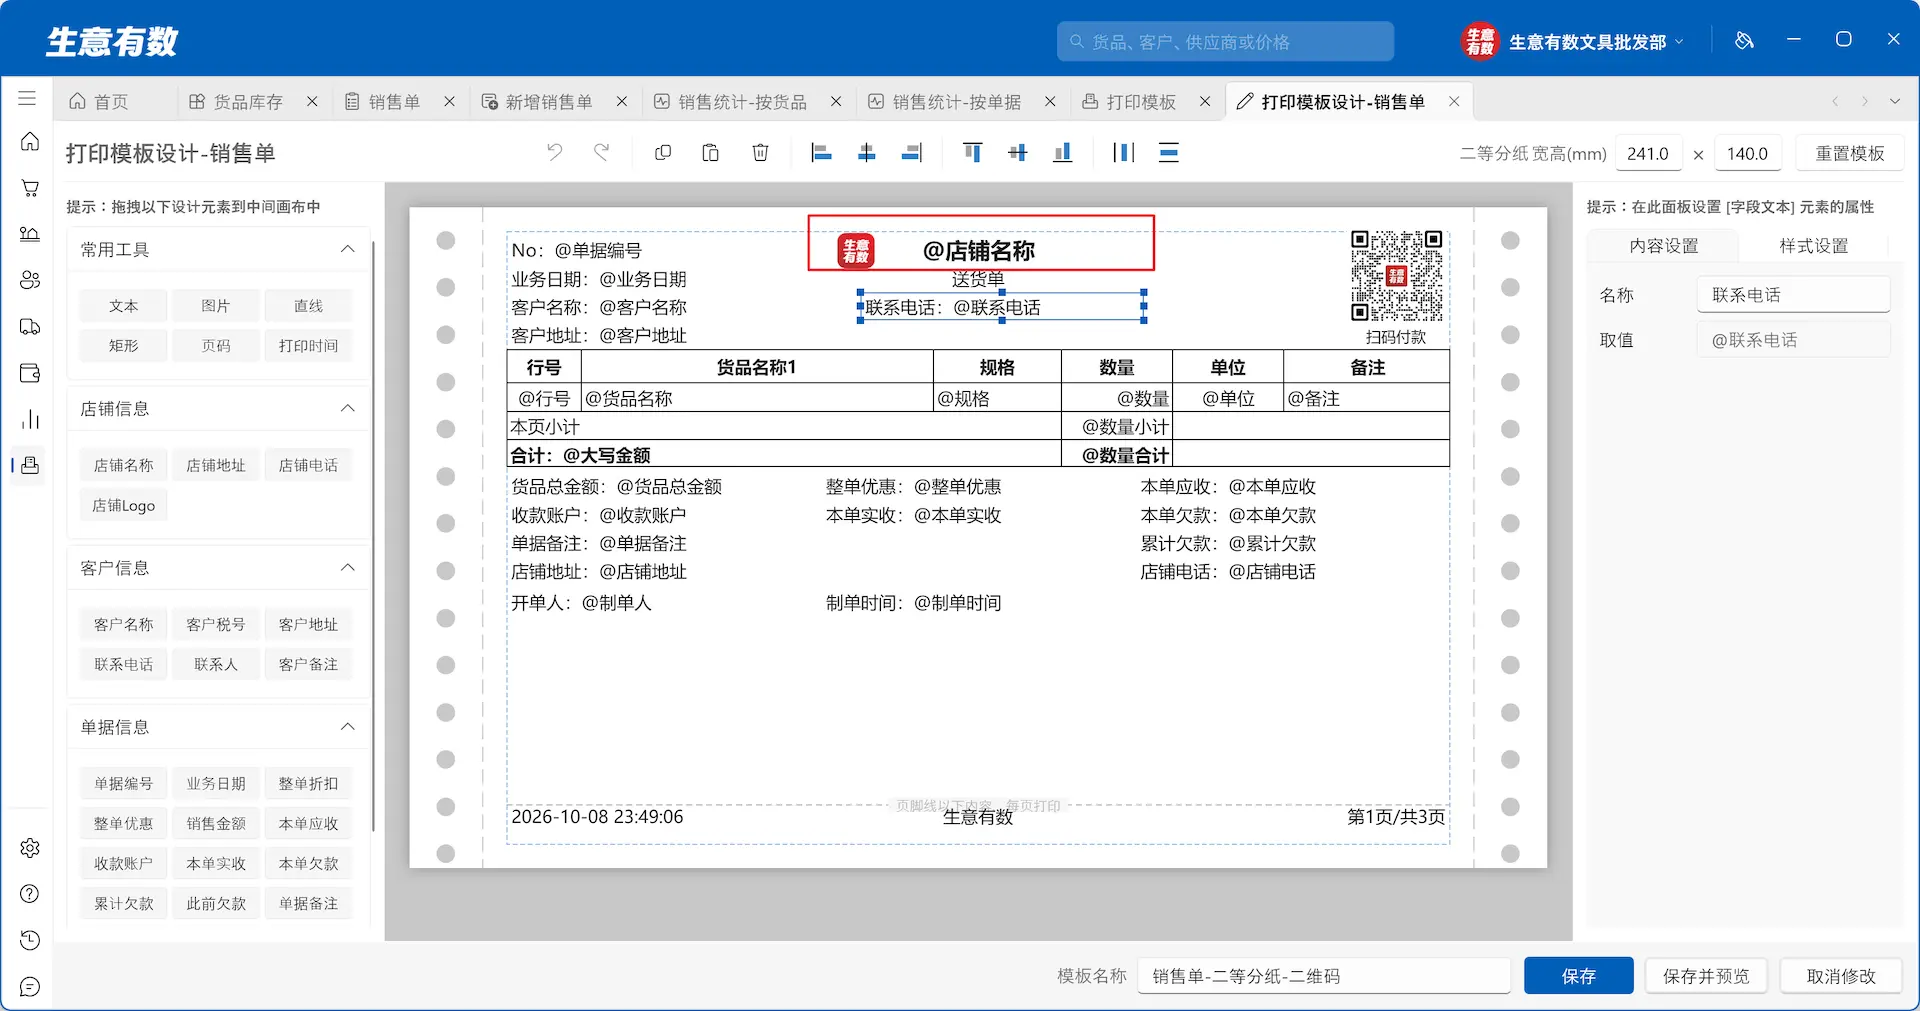Collapse the 单据信息 section
The image size is (1920, 1011).
click(347, 726)
